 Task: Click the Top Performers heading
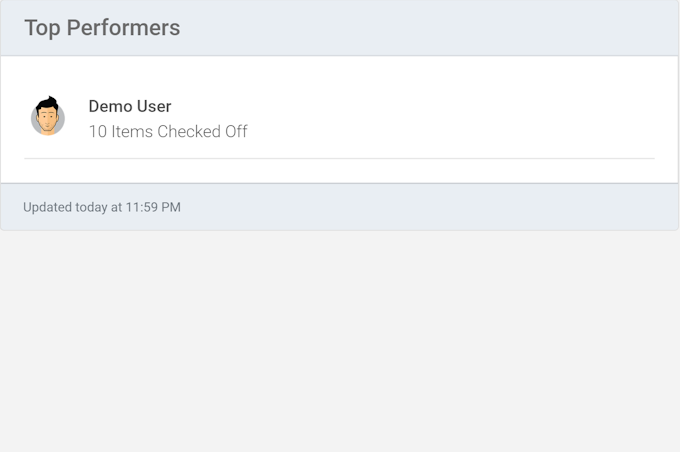tap(102, 28)
